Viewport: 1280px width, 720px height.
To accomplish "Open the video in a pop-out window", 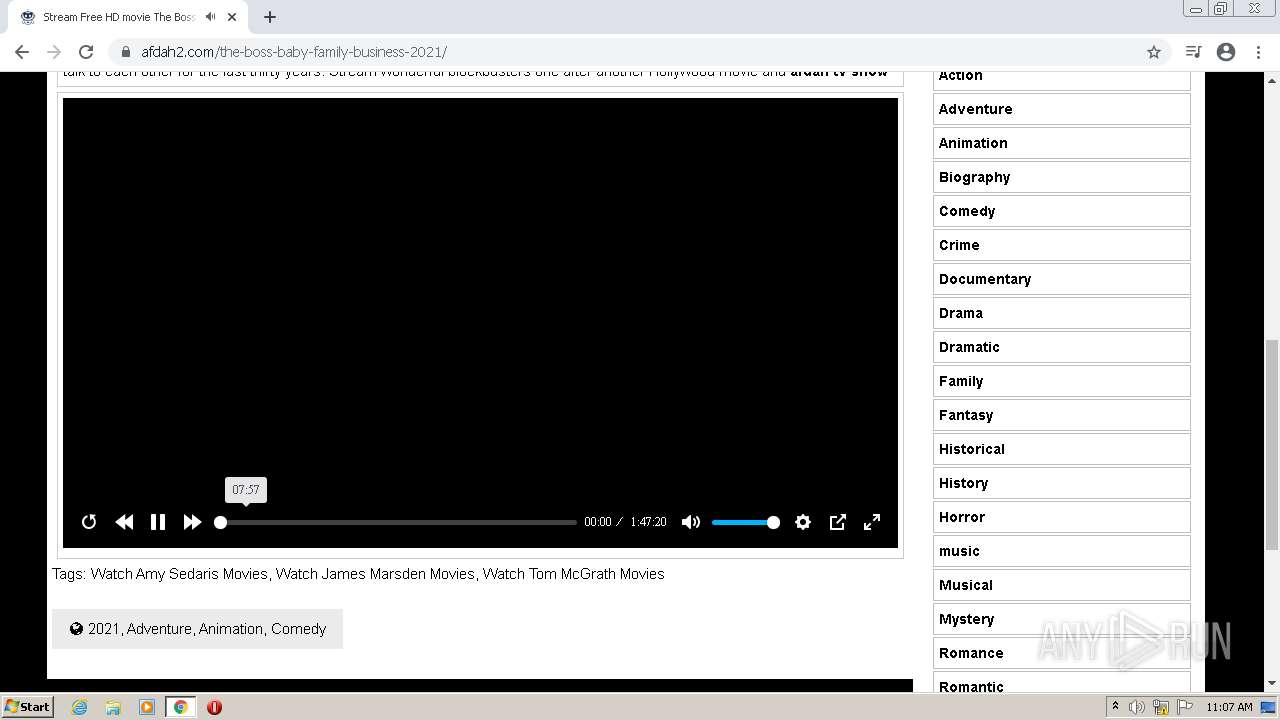I will click(x=838, y=522).
